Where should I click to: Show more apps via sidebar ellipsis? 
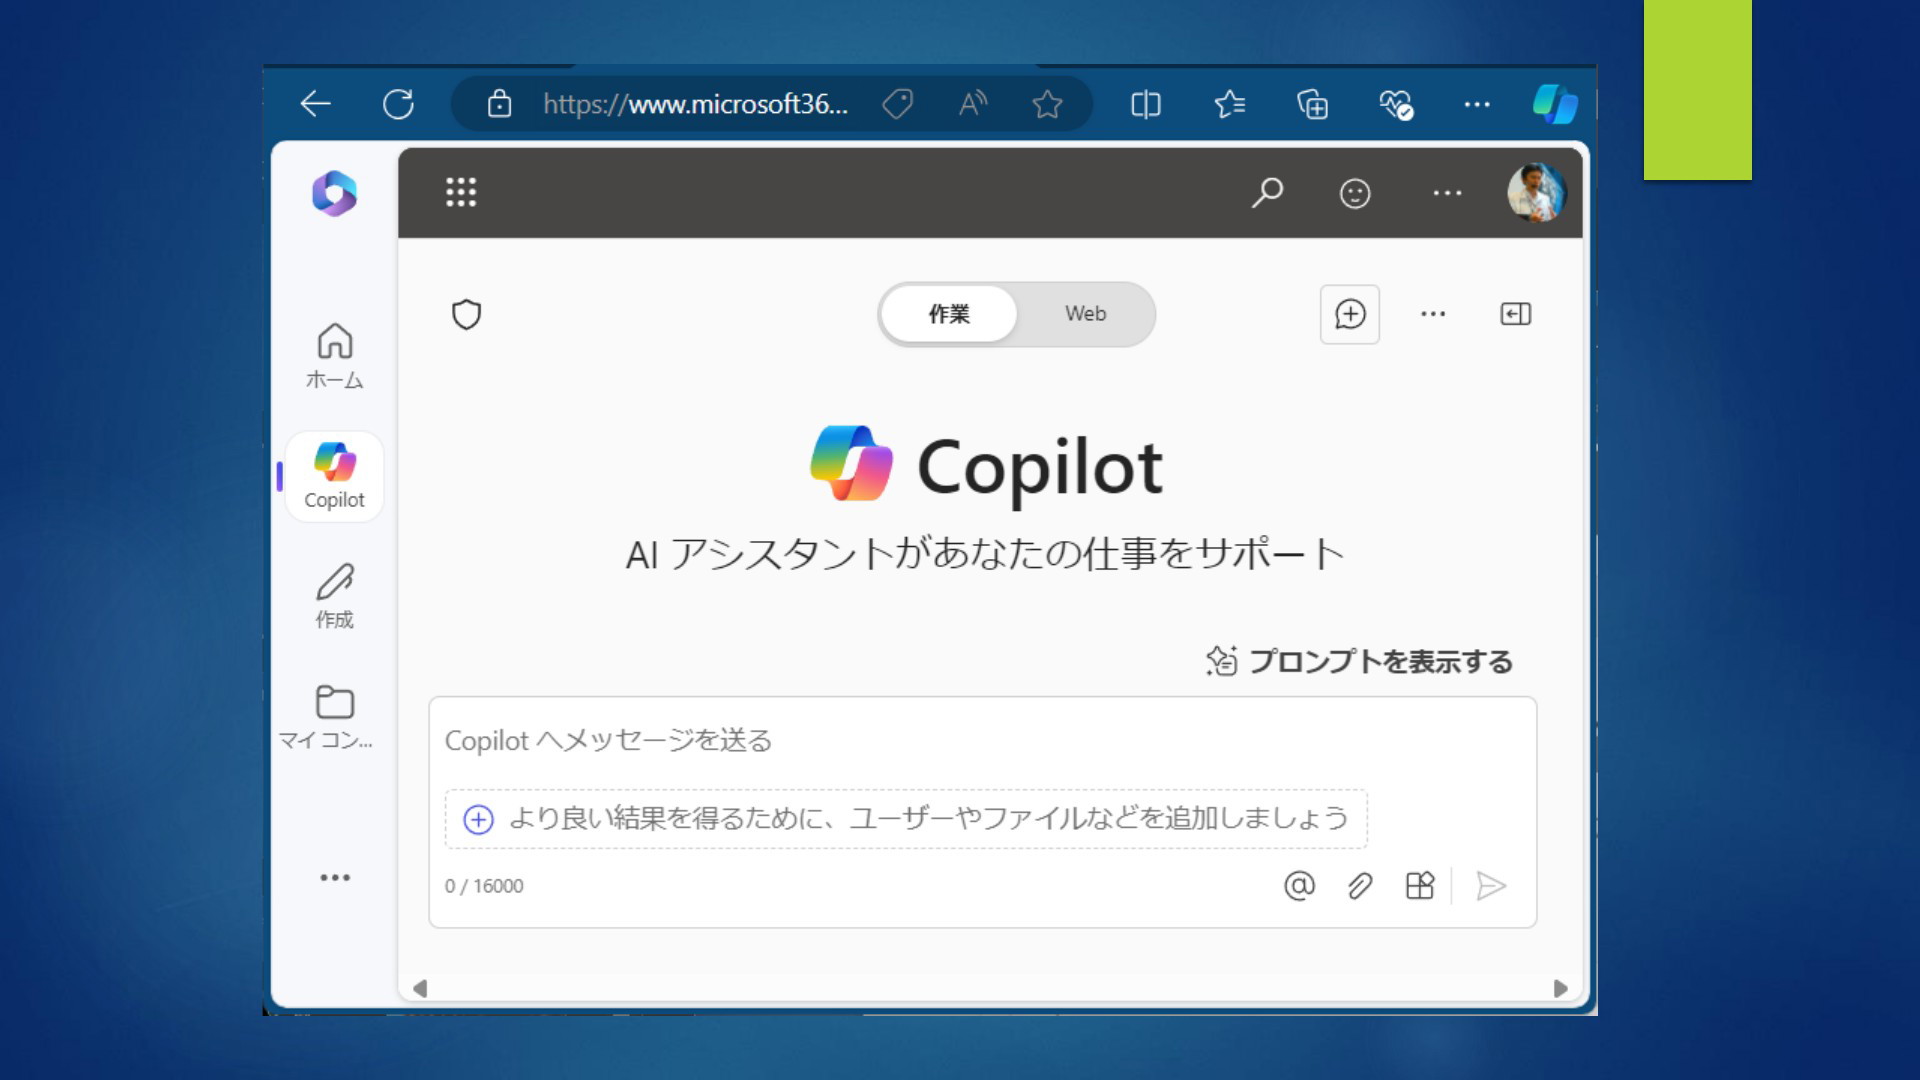coord(334,878)
